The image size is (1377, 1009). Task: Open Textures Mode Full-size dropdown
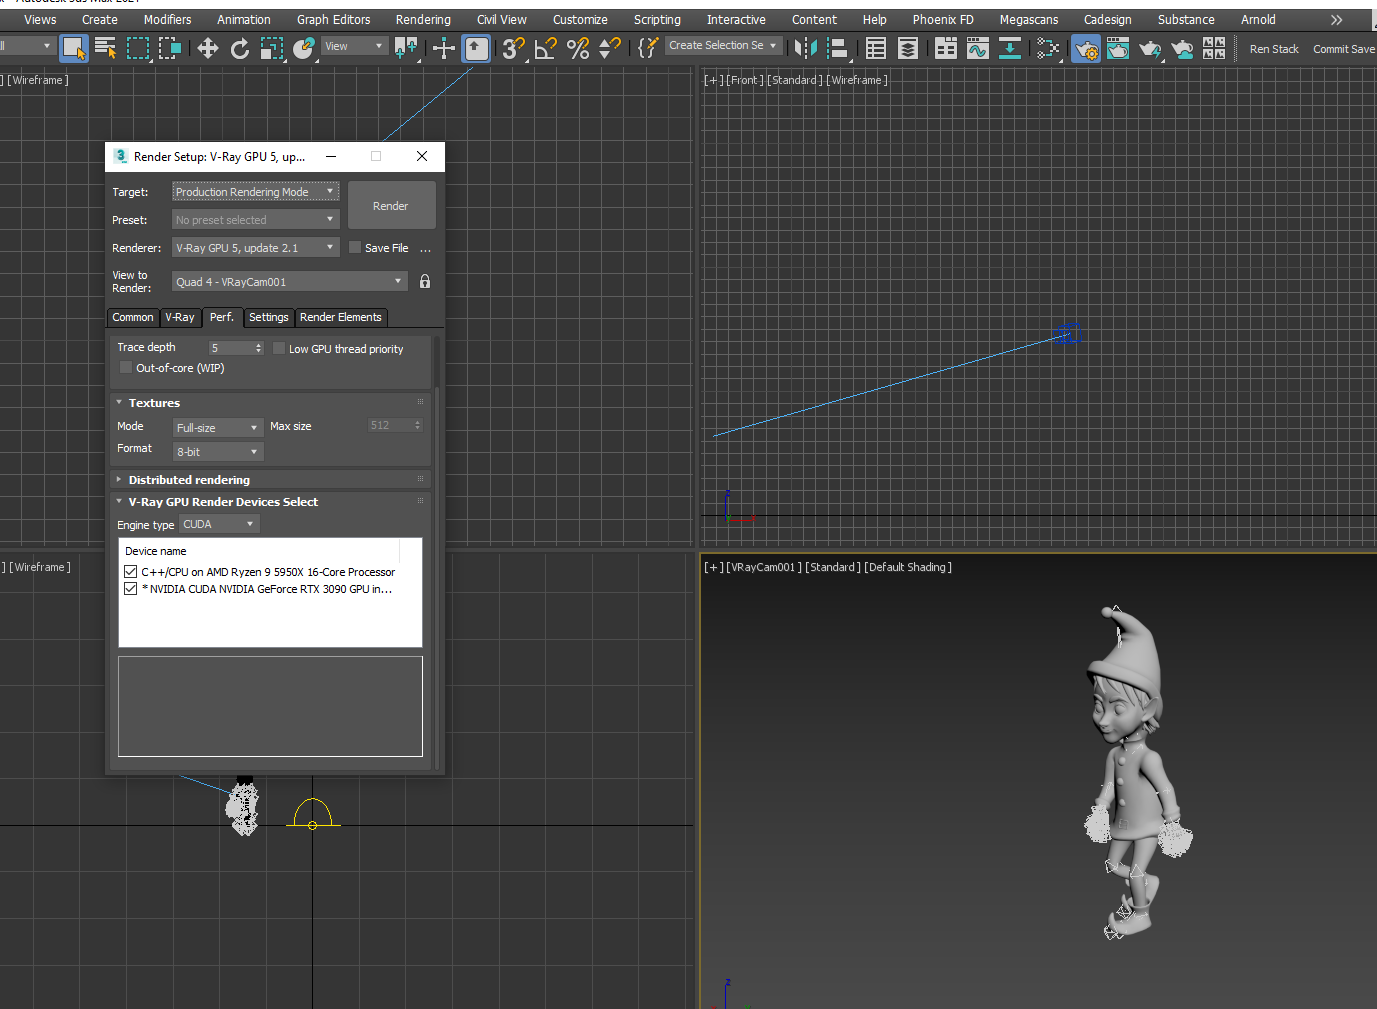pos(218,428)
